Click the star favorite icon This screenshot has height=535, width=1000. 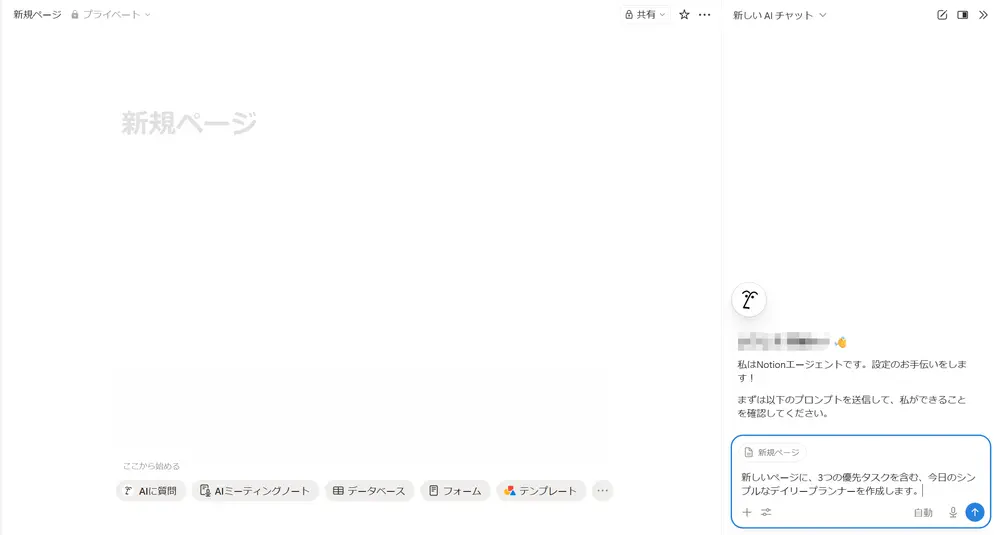(684, 15)
